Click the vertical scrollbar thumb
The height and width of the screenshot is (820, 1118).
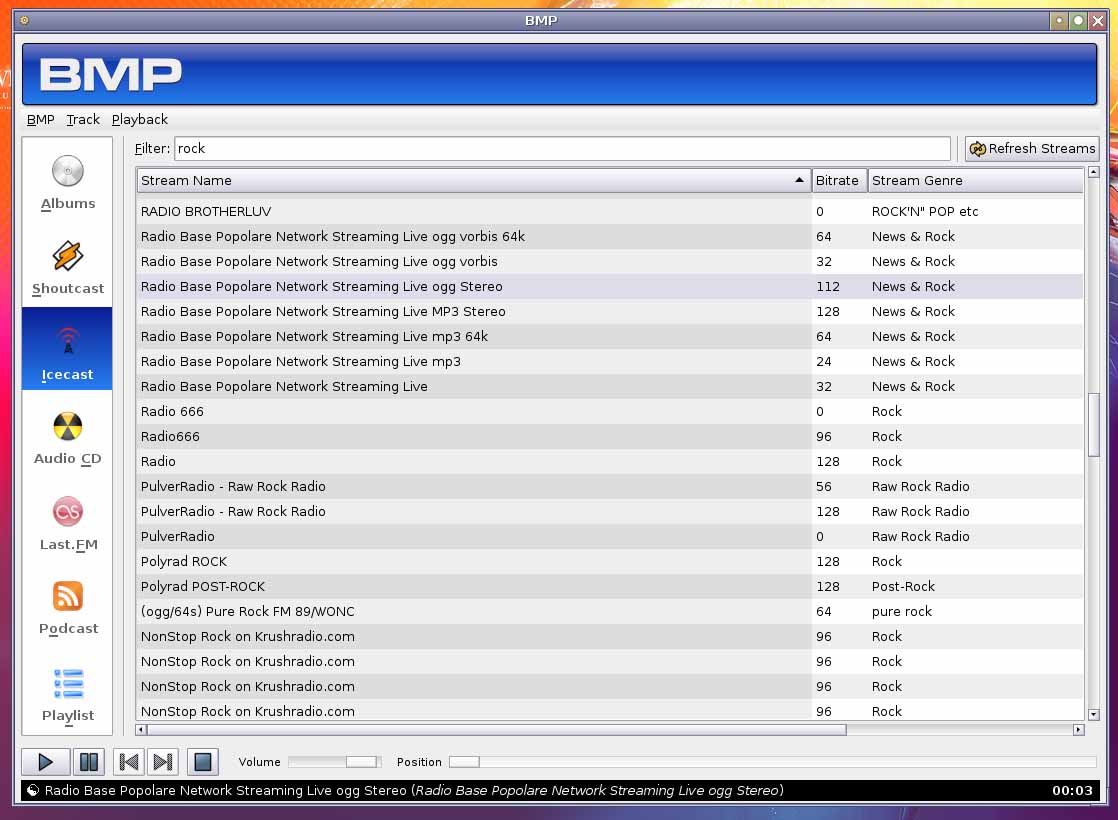tap(1093, 424)
